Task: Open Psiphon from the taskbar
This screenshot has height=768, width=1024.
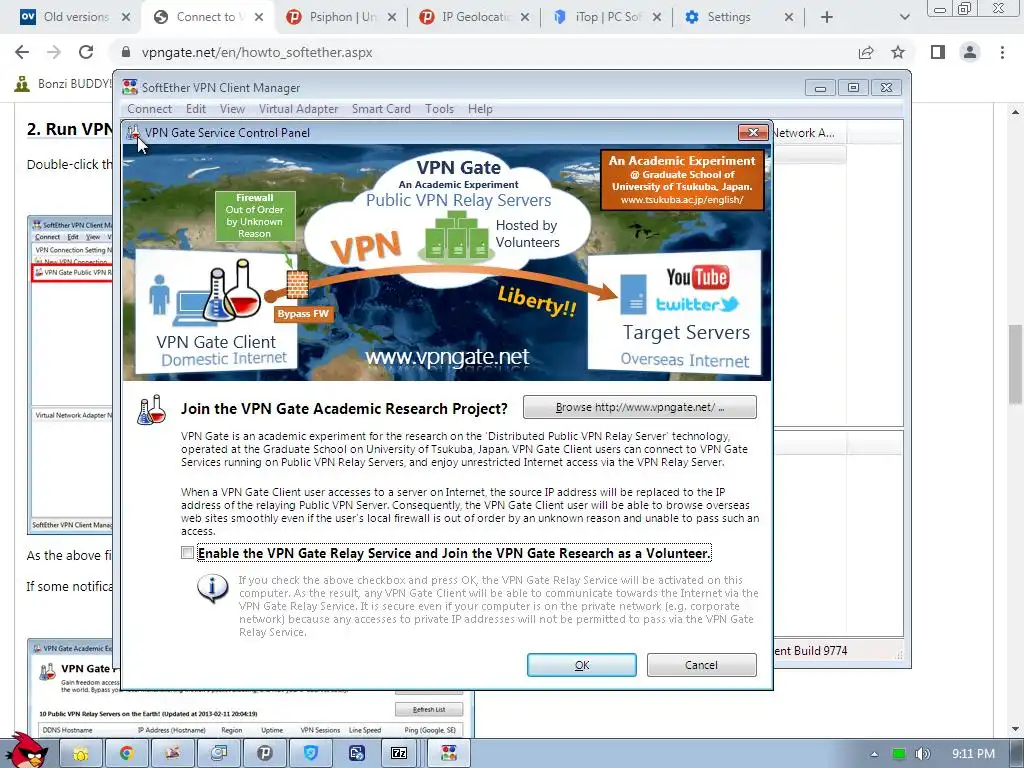Action: coord(264,754)
